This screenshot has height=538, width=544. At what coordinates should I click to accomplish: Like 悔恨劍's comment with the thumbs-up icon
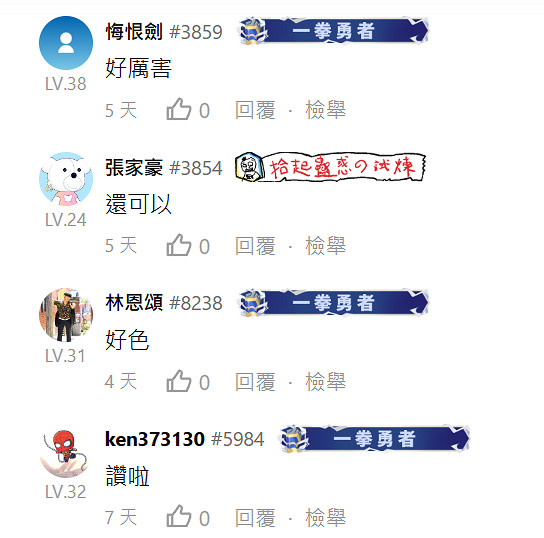pyautogui.click(x=179, y=109)
